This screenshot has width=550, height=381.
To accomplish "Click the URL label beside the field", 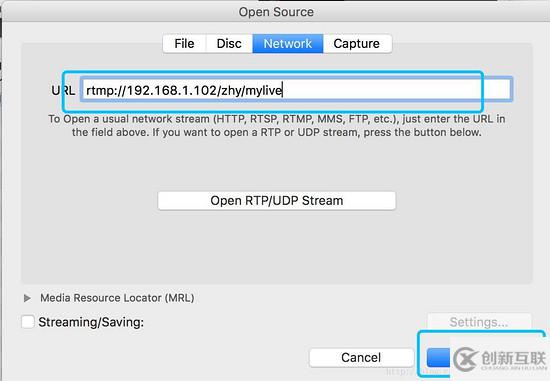I will tap(63, 91).
